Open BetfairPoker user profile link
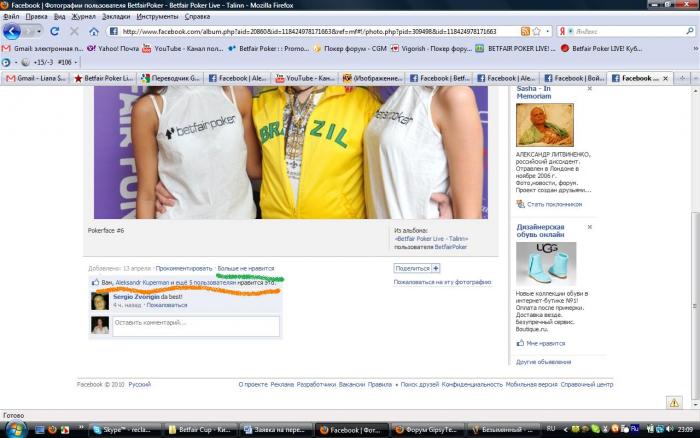The width and height of the screenshot is (700, 438). 450,247
